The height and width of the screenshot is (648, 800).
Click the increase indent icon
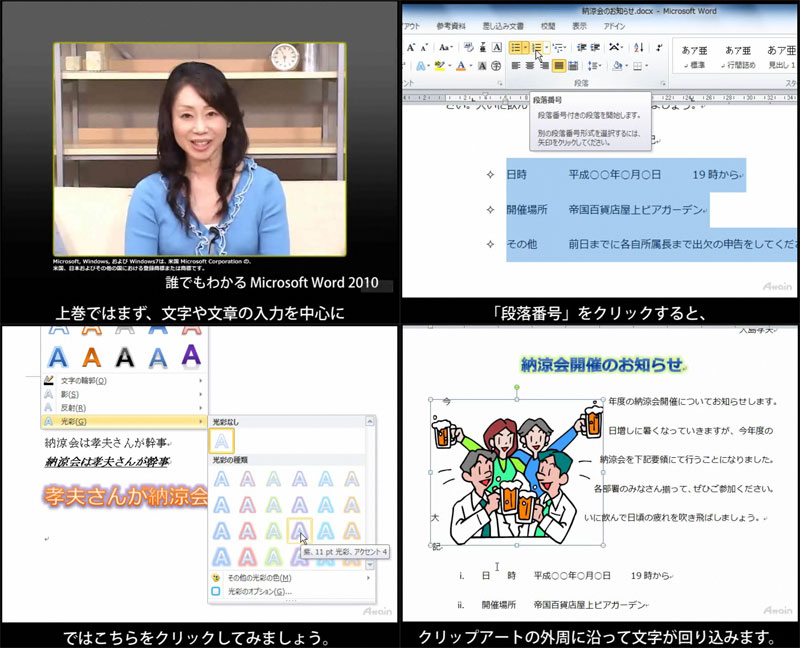coord(595,47)
